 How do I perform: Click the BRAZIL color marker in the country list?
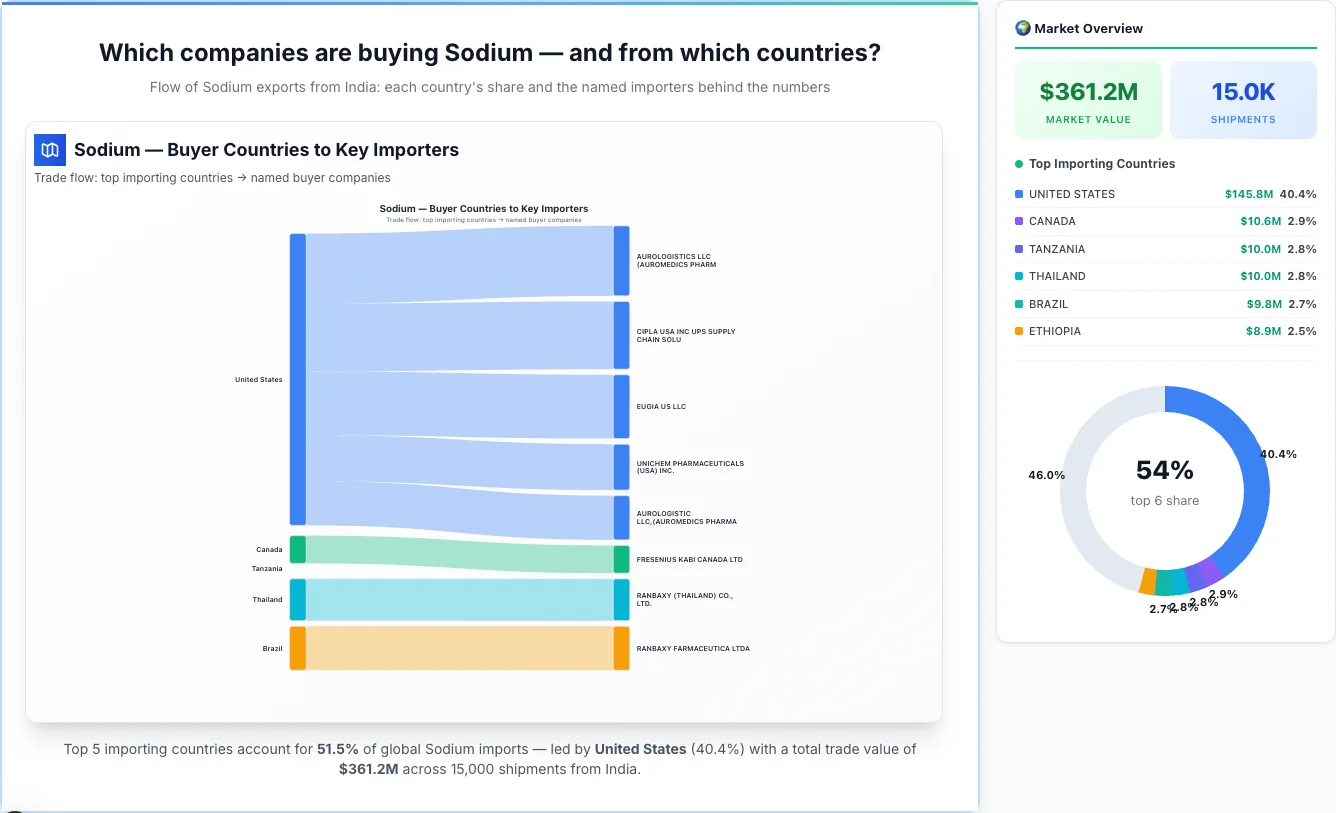[x=1019, y=303]
